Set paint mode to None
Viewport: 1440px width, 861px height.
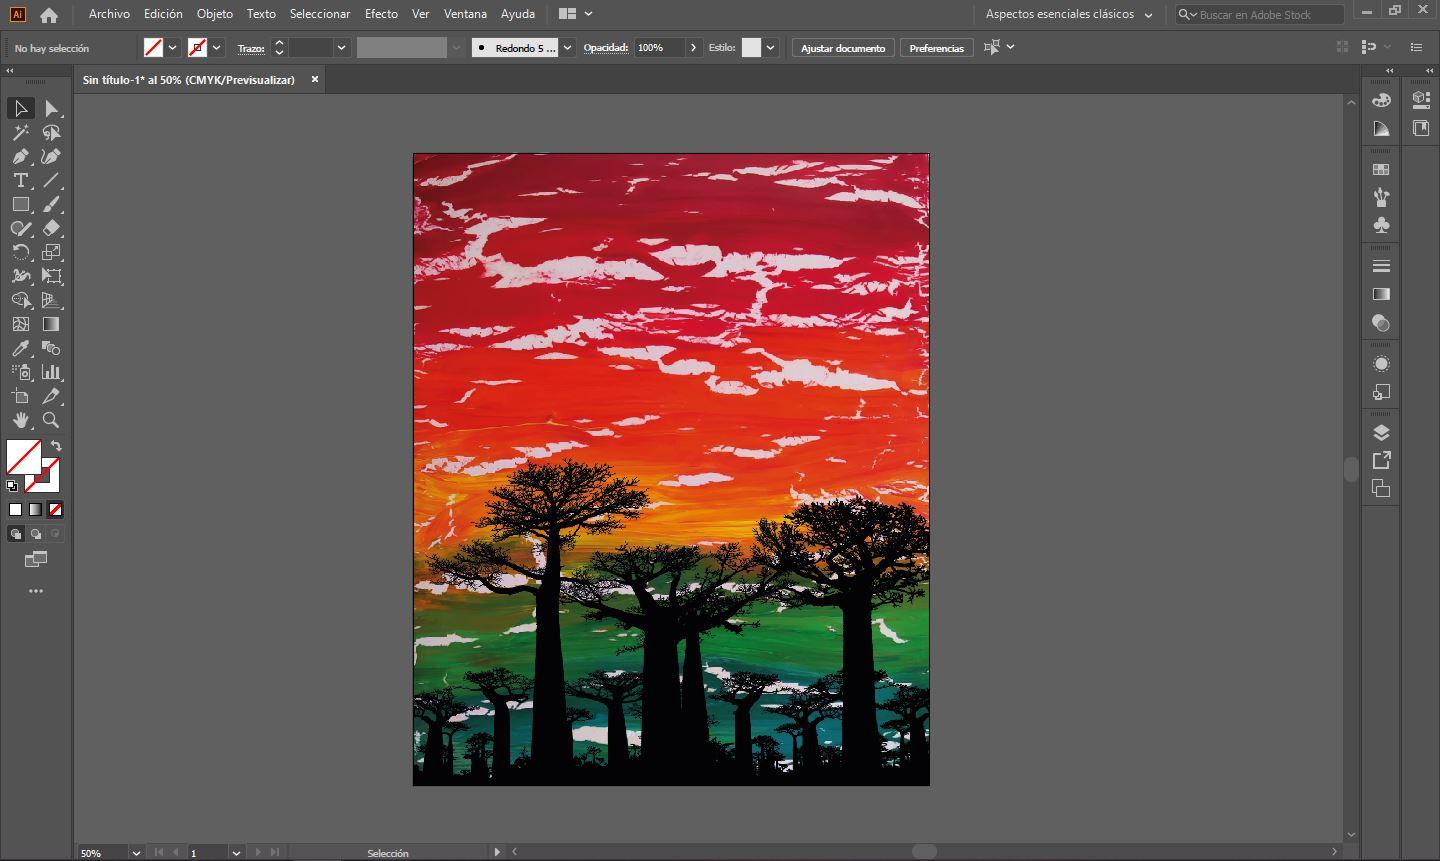click(55, 509)
